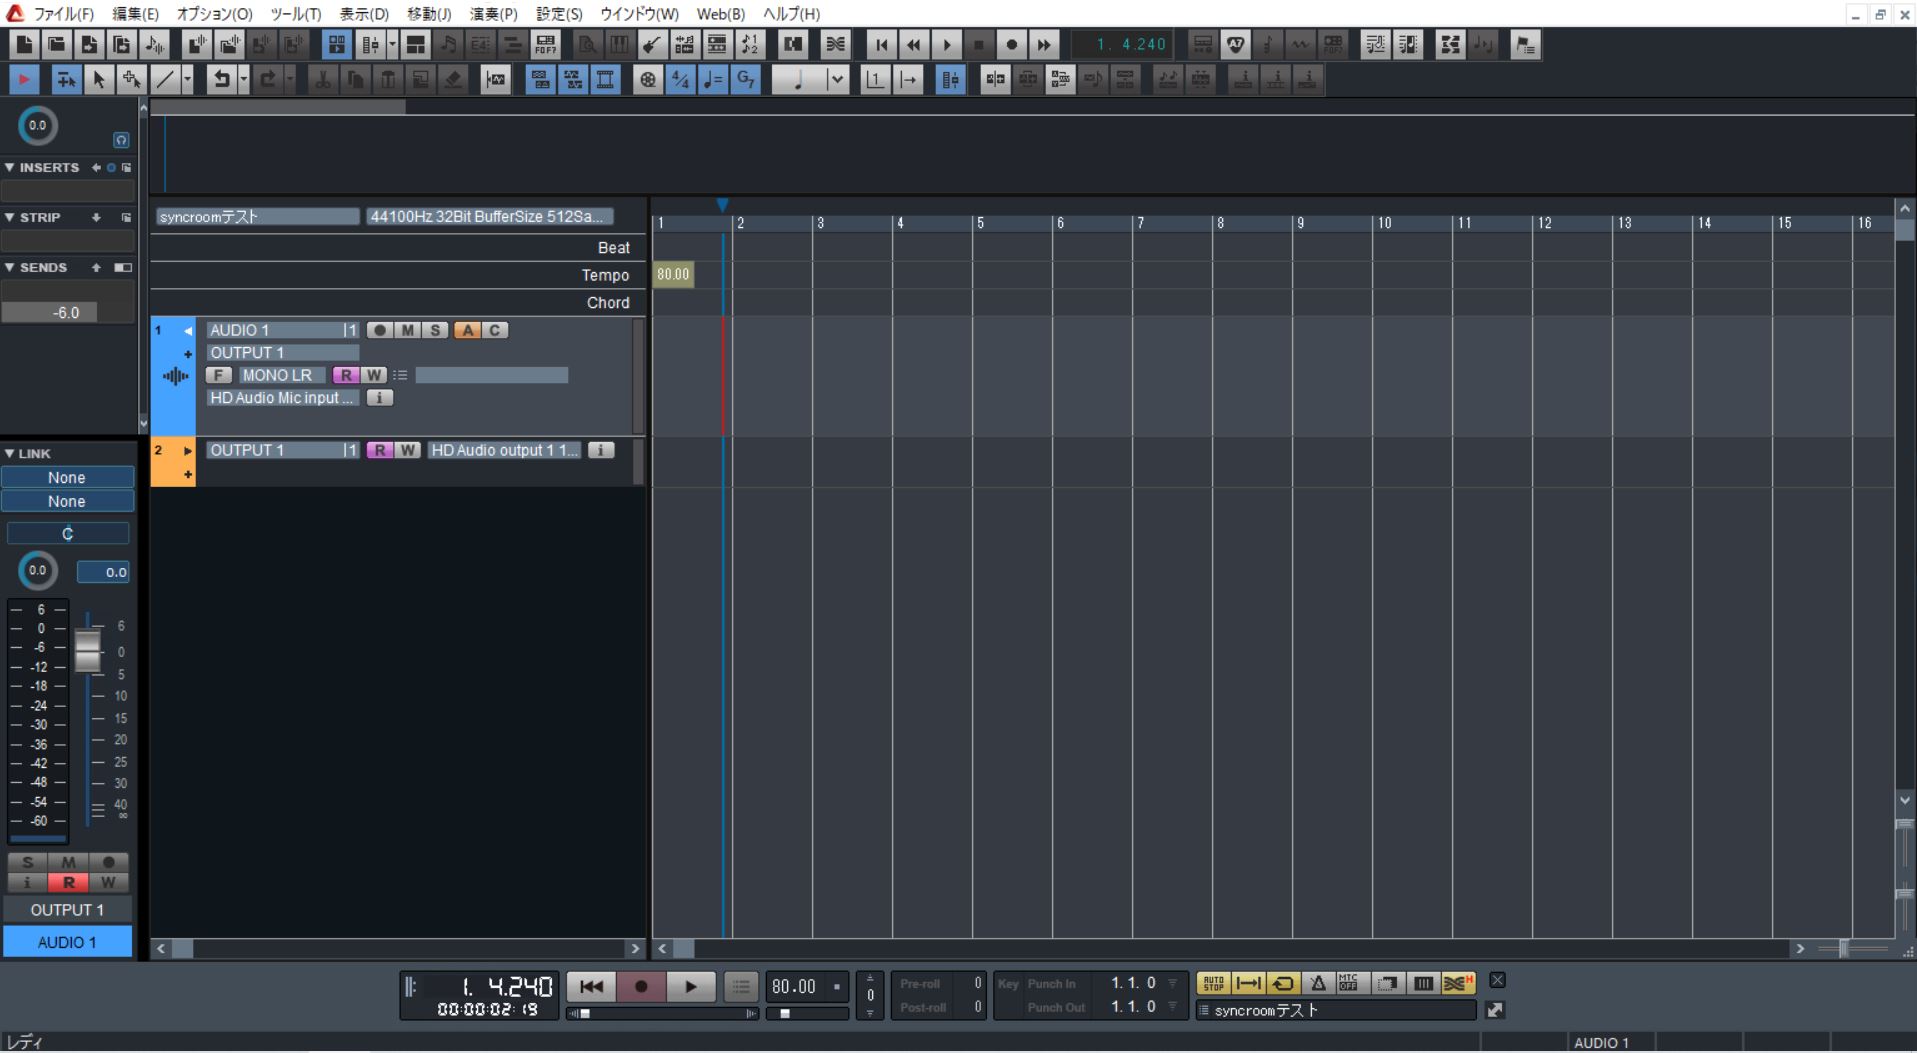Rewind to start in top toolbar

coord(880,45)
